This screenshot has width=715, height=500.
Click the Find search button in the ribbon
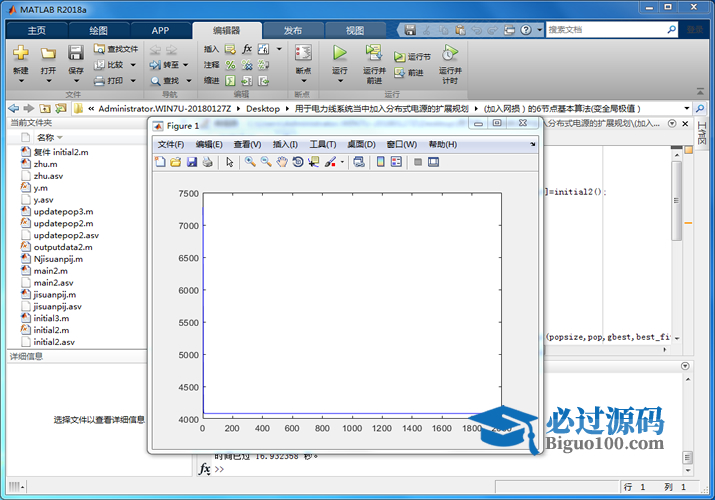[165, 81]
